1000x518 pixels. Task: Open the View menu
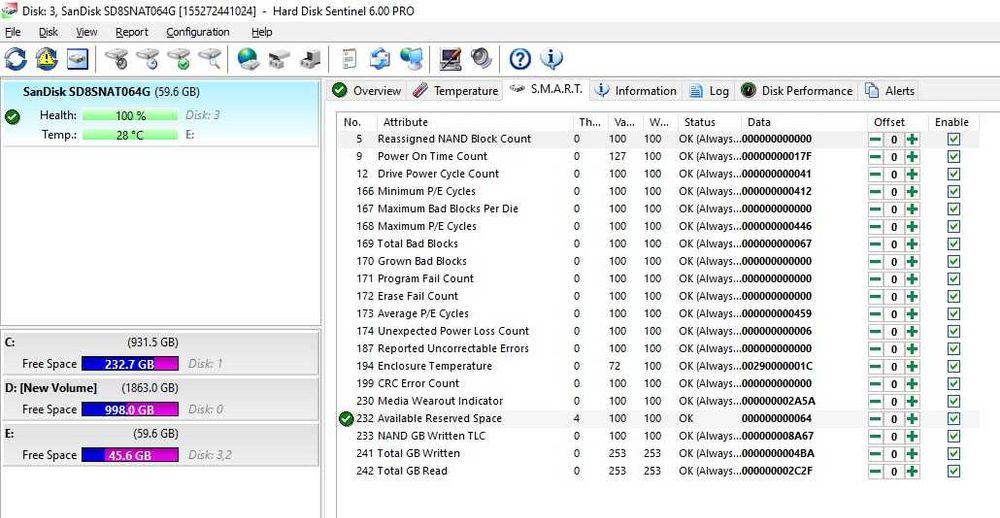pos(87,32)
